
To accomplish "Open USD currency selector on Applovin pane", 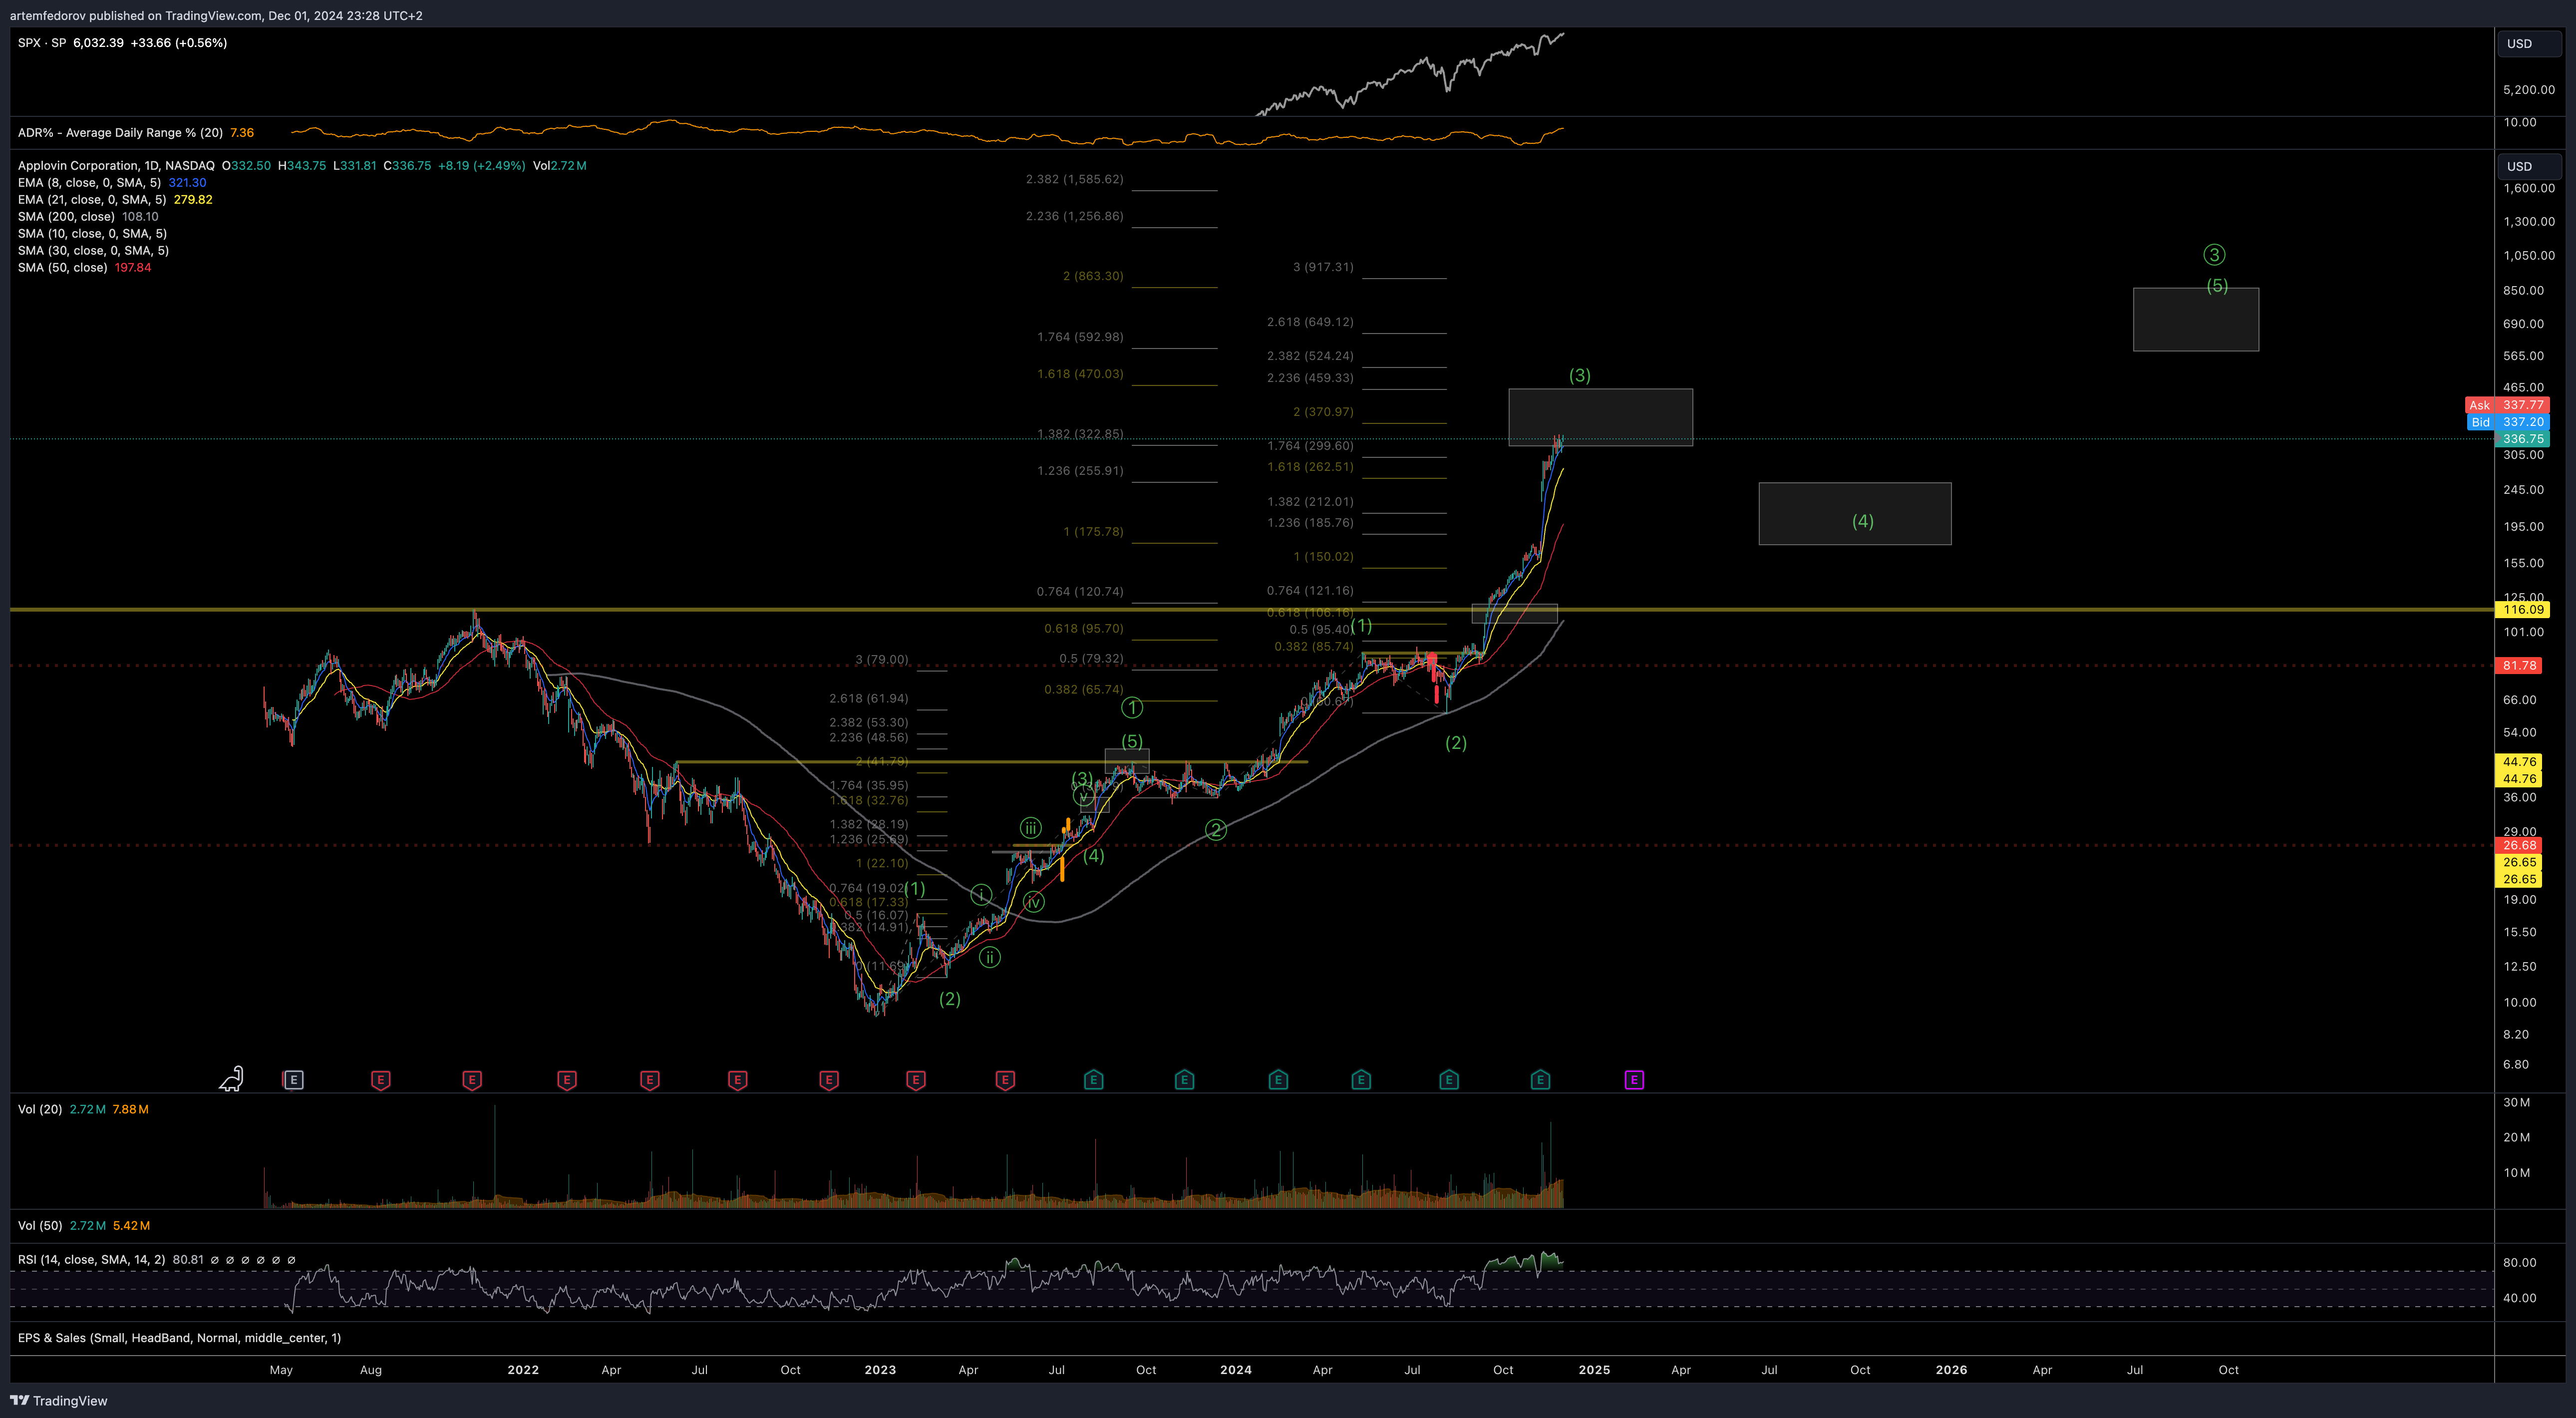I will tap(2531, 166).
